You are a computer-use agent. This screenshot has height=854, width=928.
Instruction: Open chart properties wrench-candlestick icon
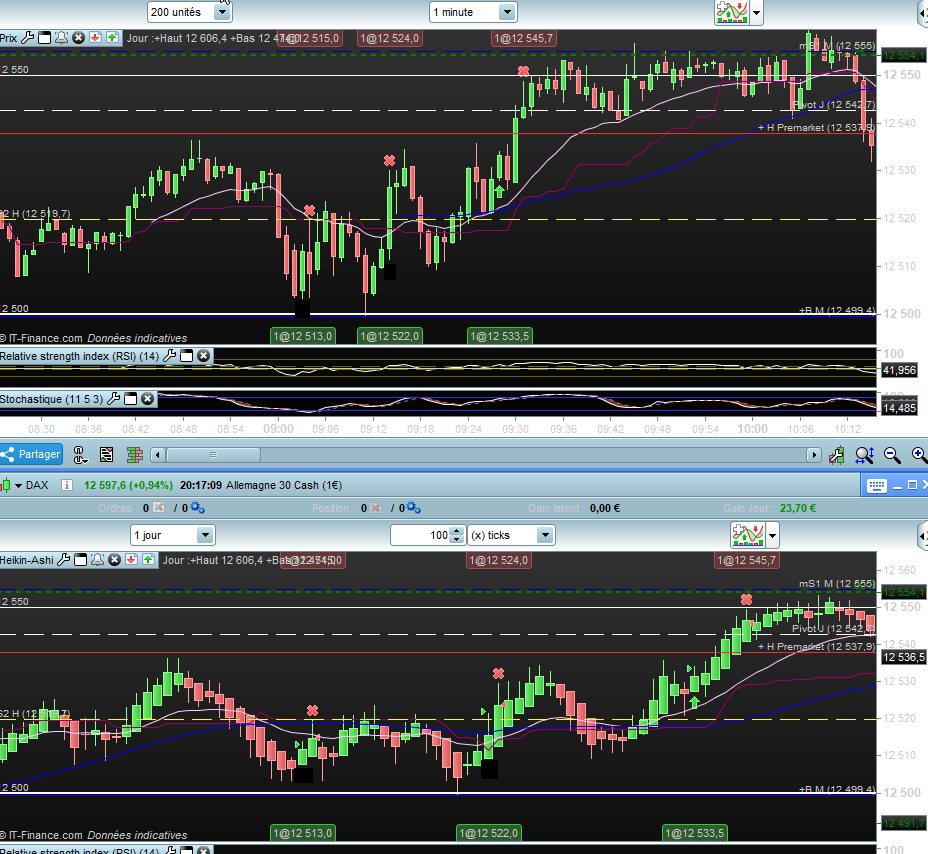tap(837, 455)
